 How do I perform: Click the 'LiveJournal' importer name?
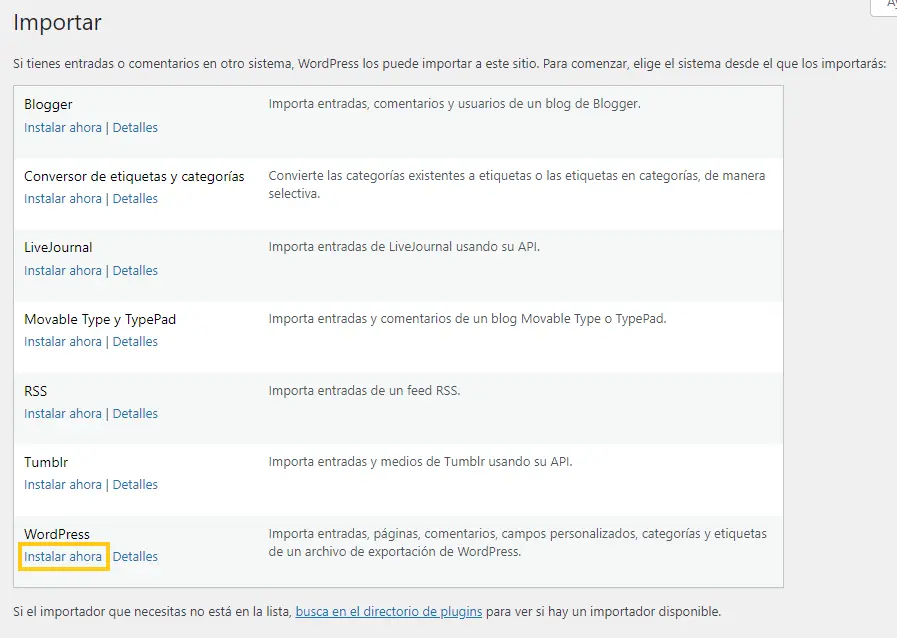pyautogui.click(x=58, y=248)
